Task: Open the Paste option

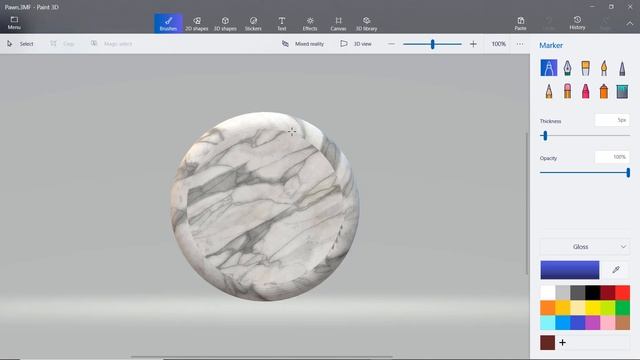Action: (x=520, y=23)
